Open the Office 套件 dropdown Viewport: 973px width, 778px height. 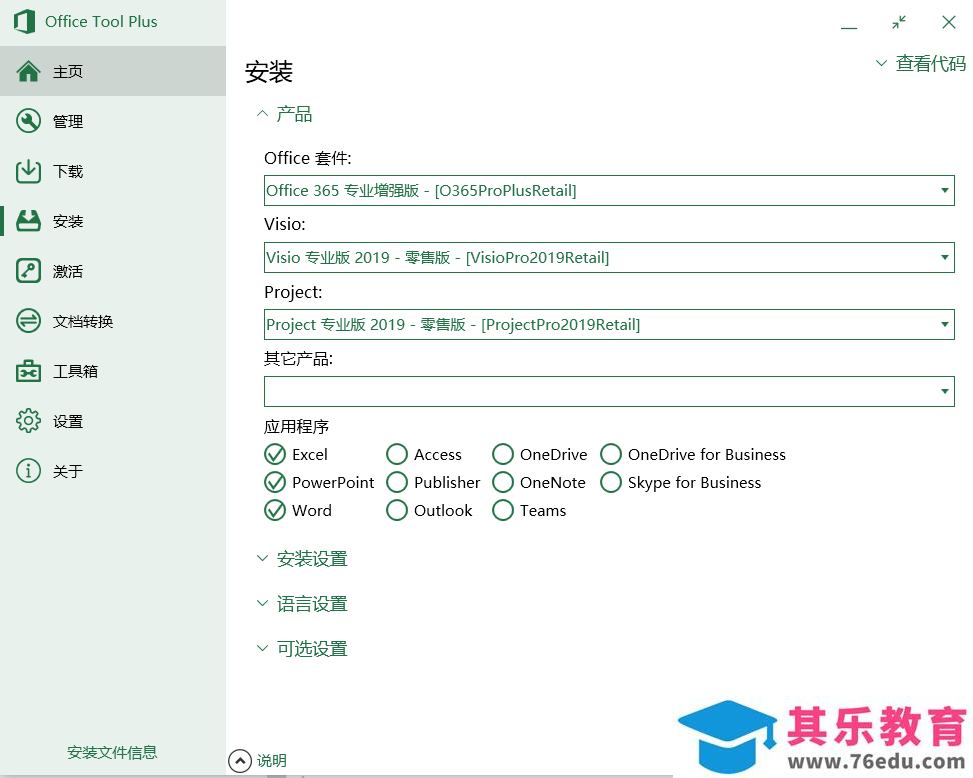tap(609, 190)
